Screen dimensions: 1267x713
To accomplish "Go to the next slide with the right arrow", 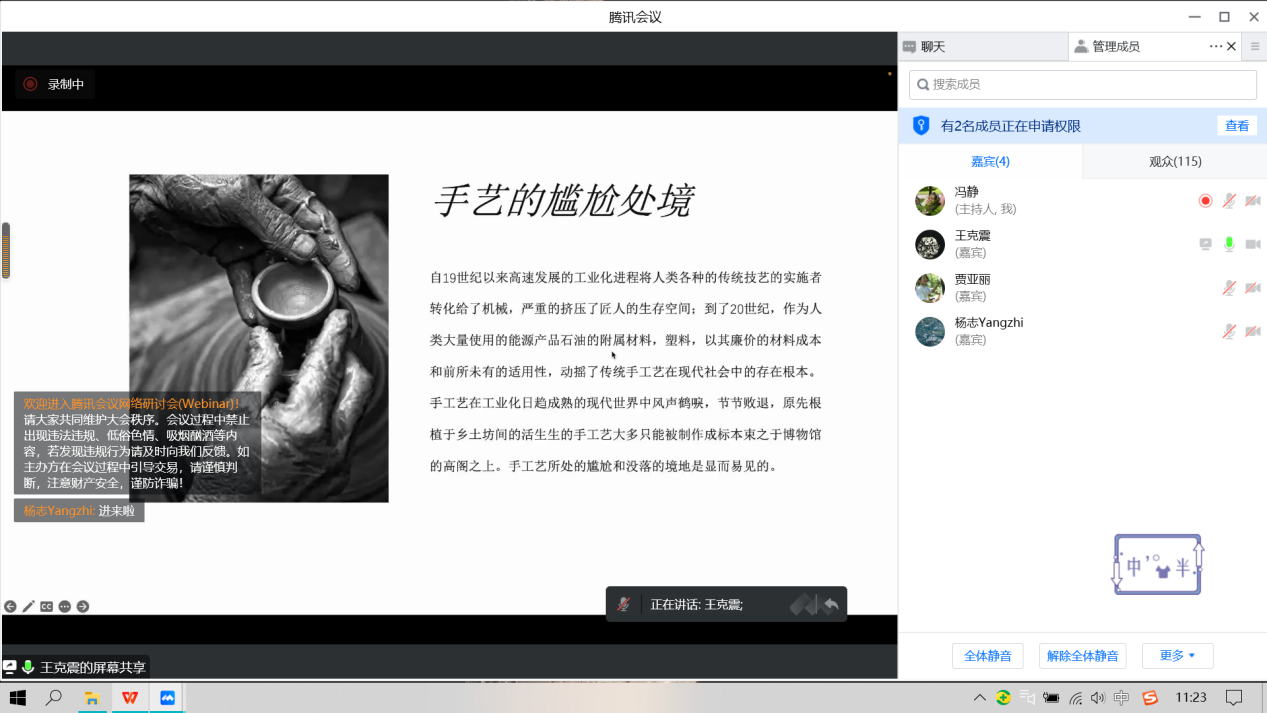I will click(x=83, y=606).
